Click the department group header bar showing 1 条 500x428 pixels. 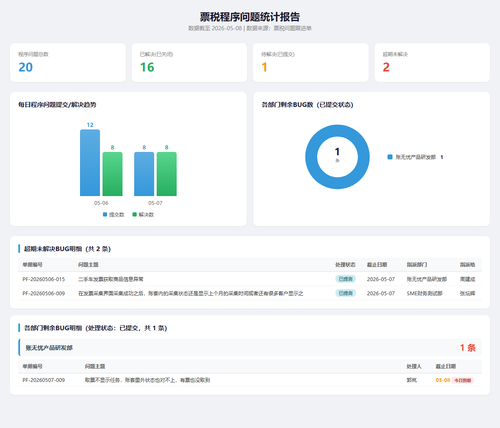click(250, 347)
